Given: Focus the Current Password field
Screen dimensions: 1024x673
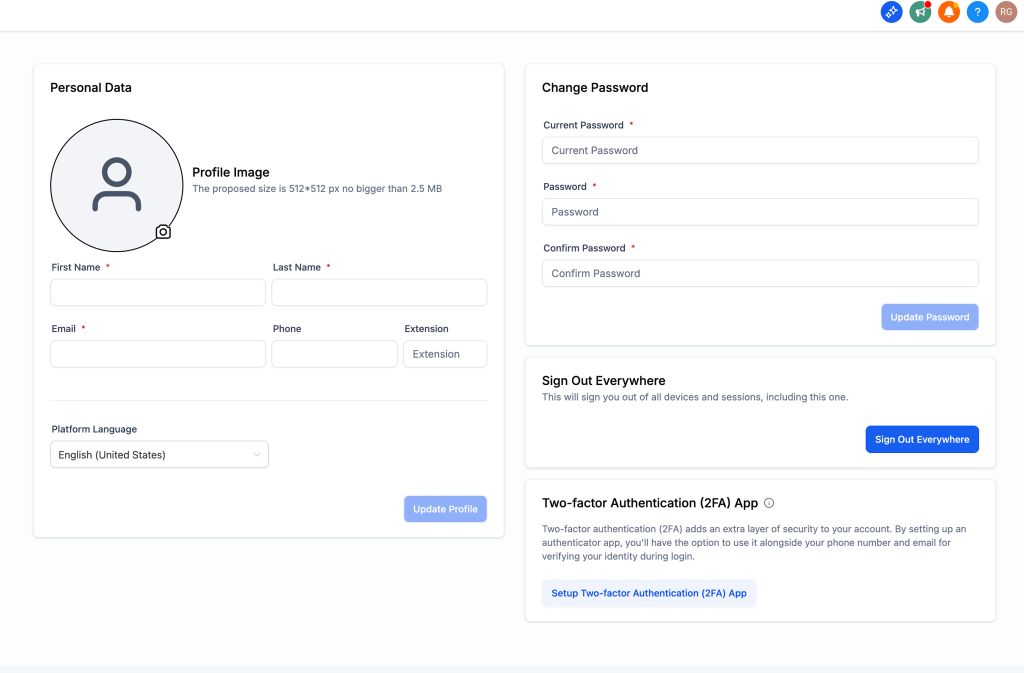Looking at the screenshot, I should [x=760, y=150].
